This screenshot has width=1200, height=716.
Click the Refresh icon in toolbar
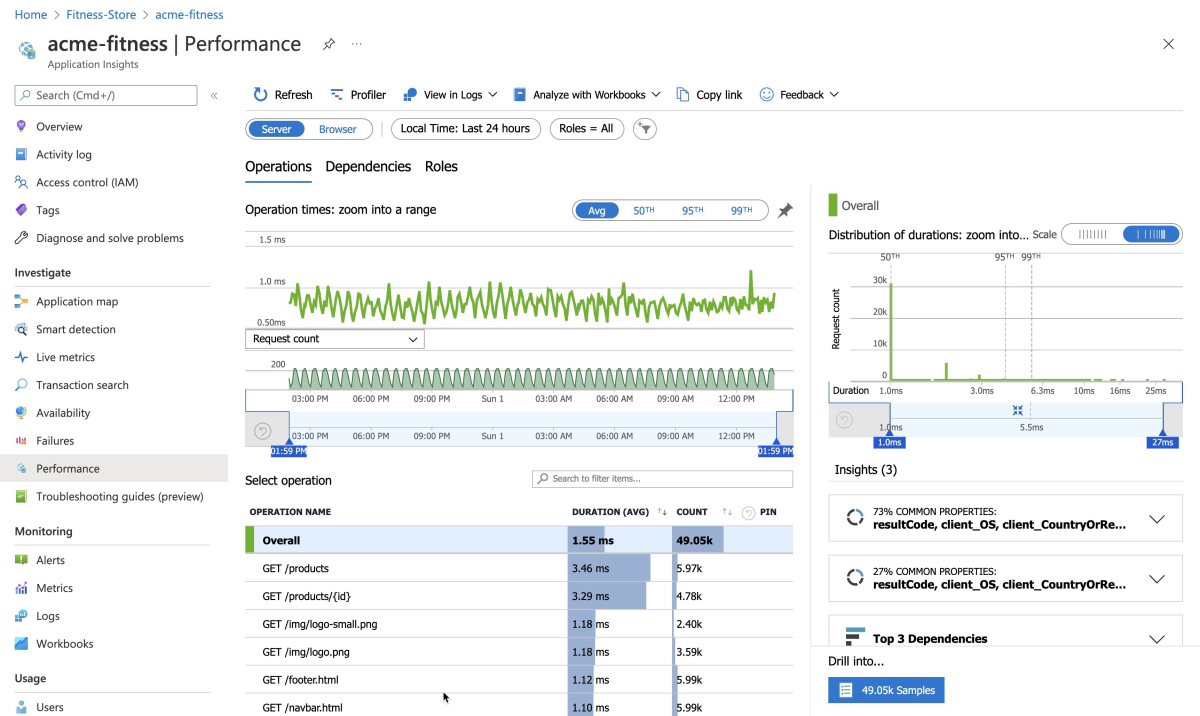click(260, 95)
